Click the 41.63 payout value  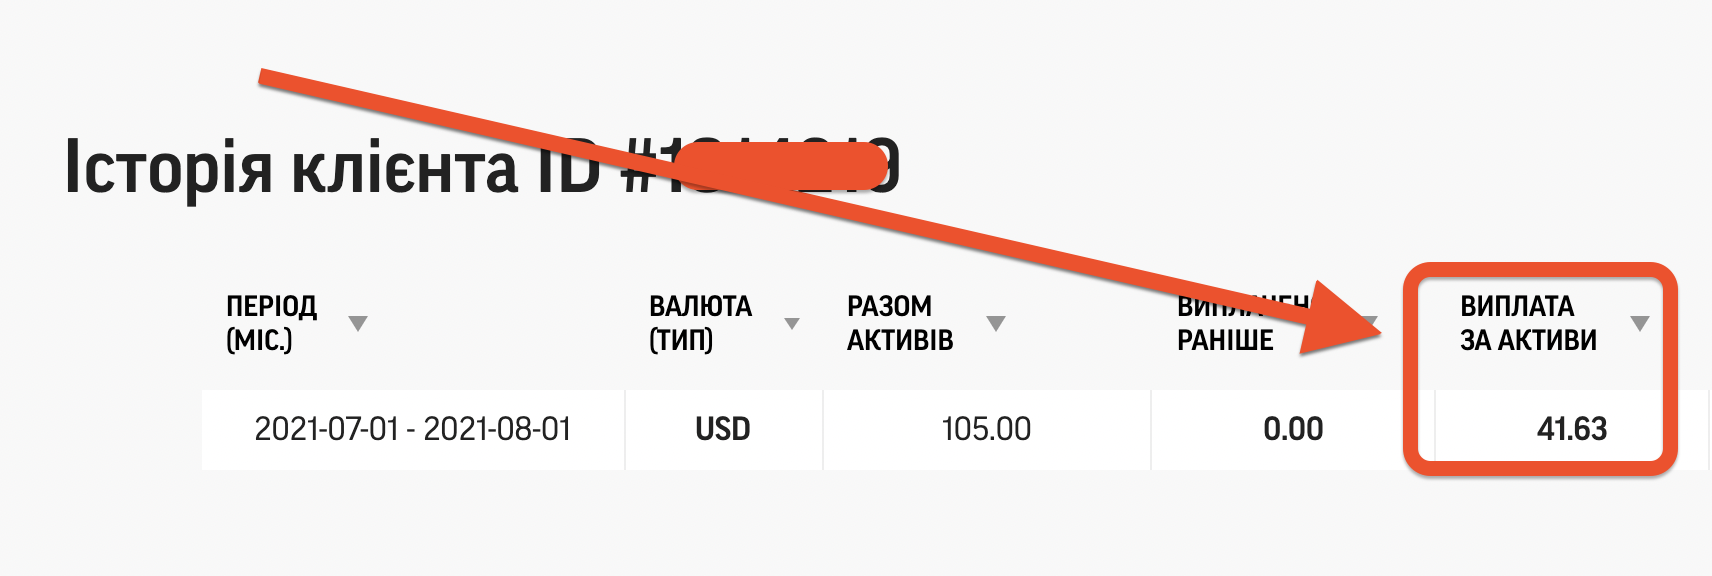coord(1571,429)
